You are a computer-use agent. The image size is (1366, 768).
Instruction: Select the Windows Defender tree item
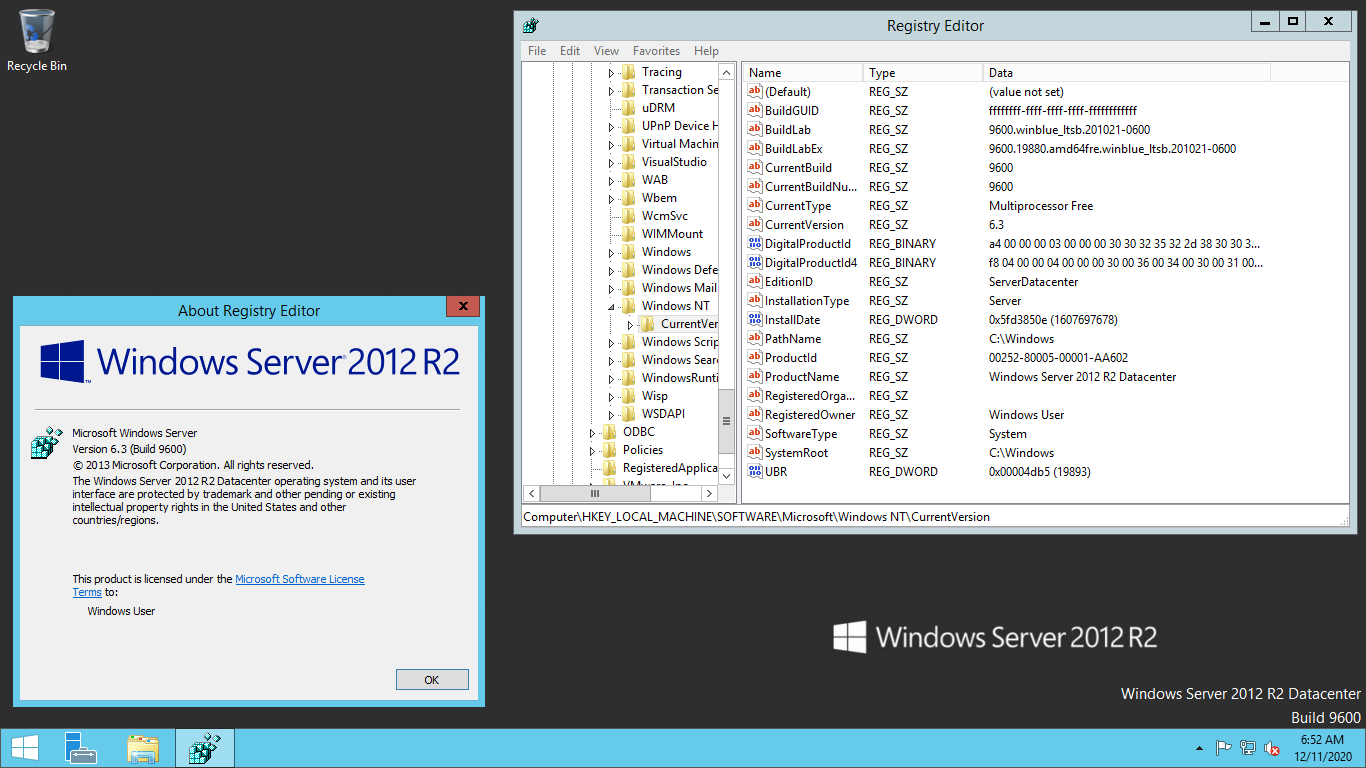tap(679, 270)
